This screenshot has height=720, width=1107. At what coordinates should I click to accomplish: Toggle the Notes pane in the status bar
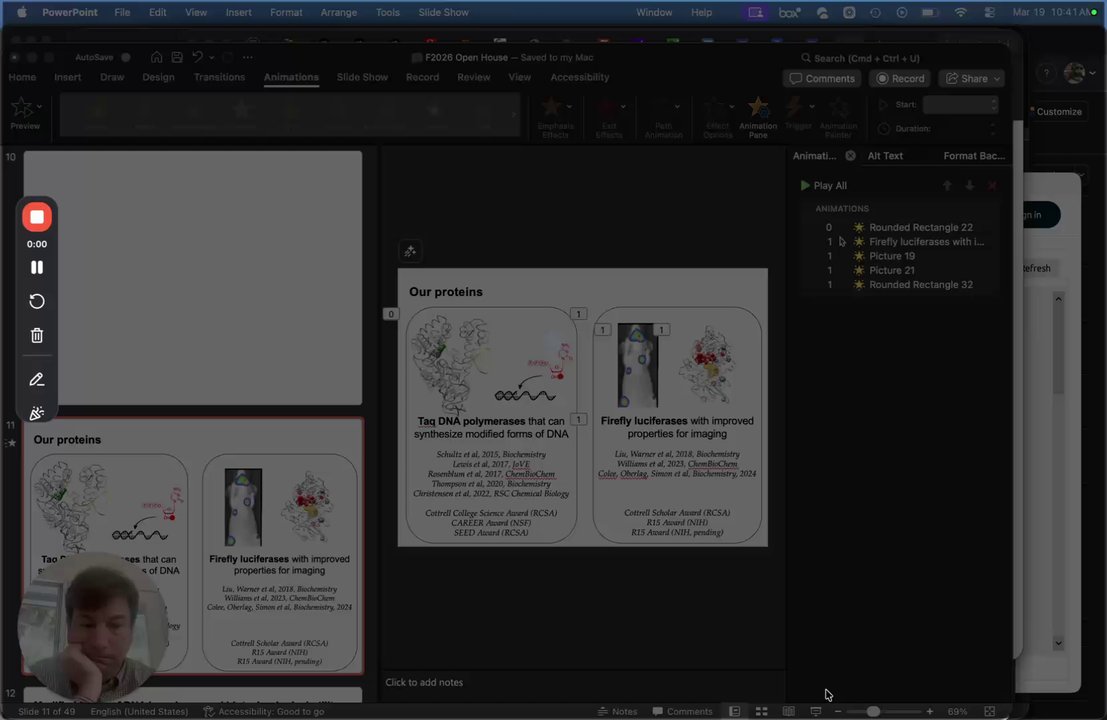pos(616,711)
